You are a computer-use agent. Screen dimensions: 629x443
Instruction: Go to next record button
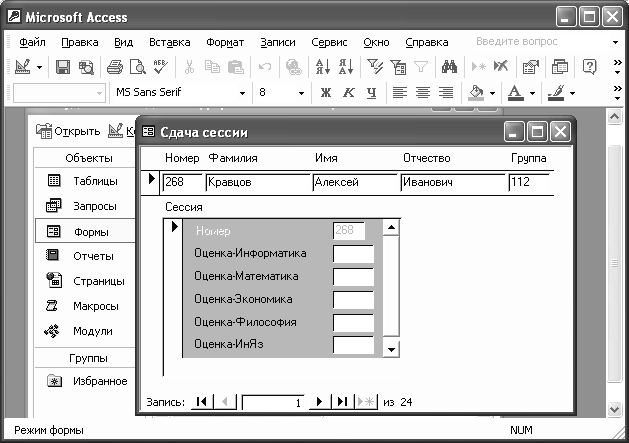(319, 402)
